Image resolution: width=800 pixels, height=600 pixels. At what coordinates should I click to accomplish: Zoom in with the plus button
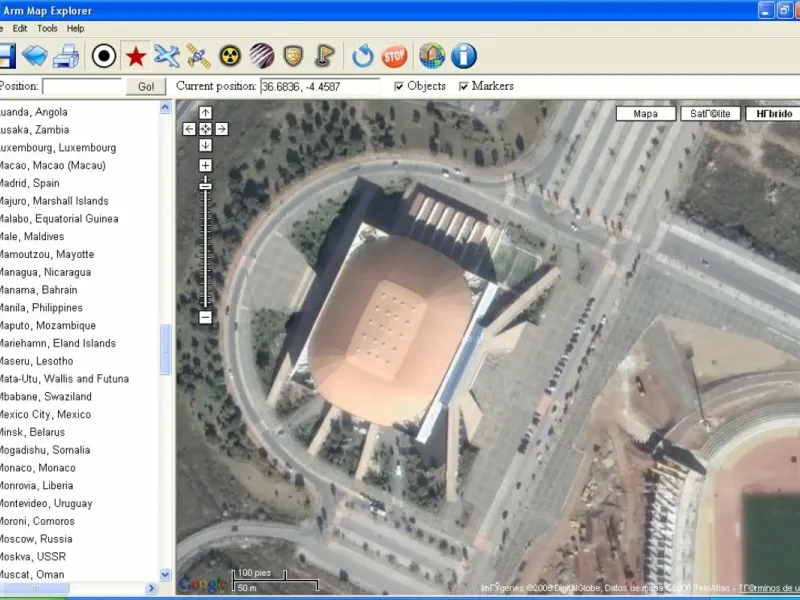[205, 165]
